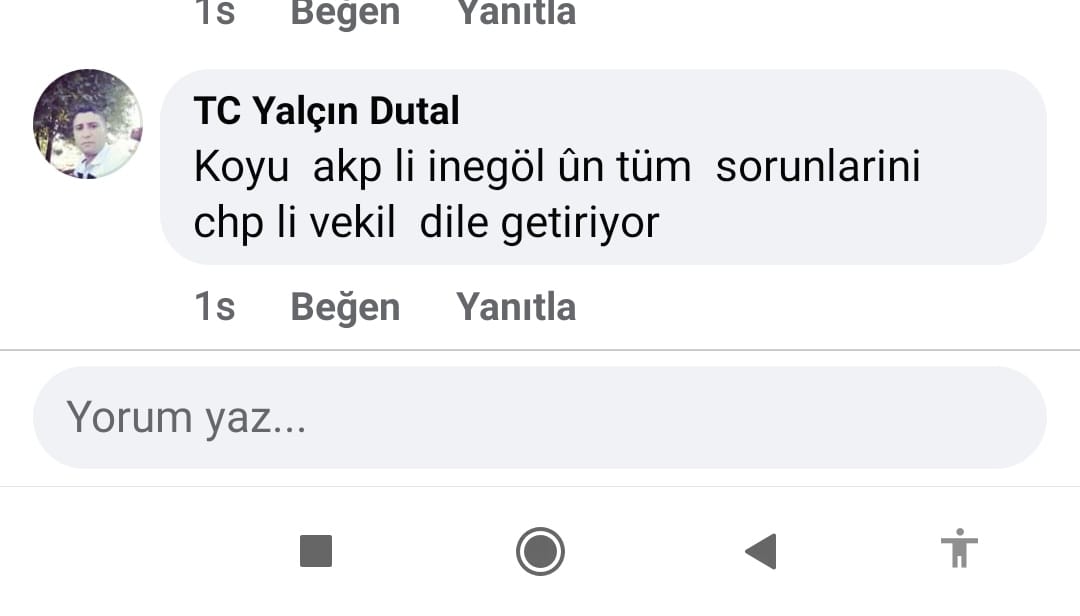Screen dimensions: 1080x616
Task: Go back using the triangle navigation icon
Action: click(761, 551)
